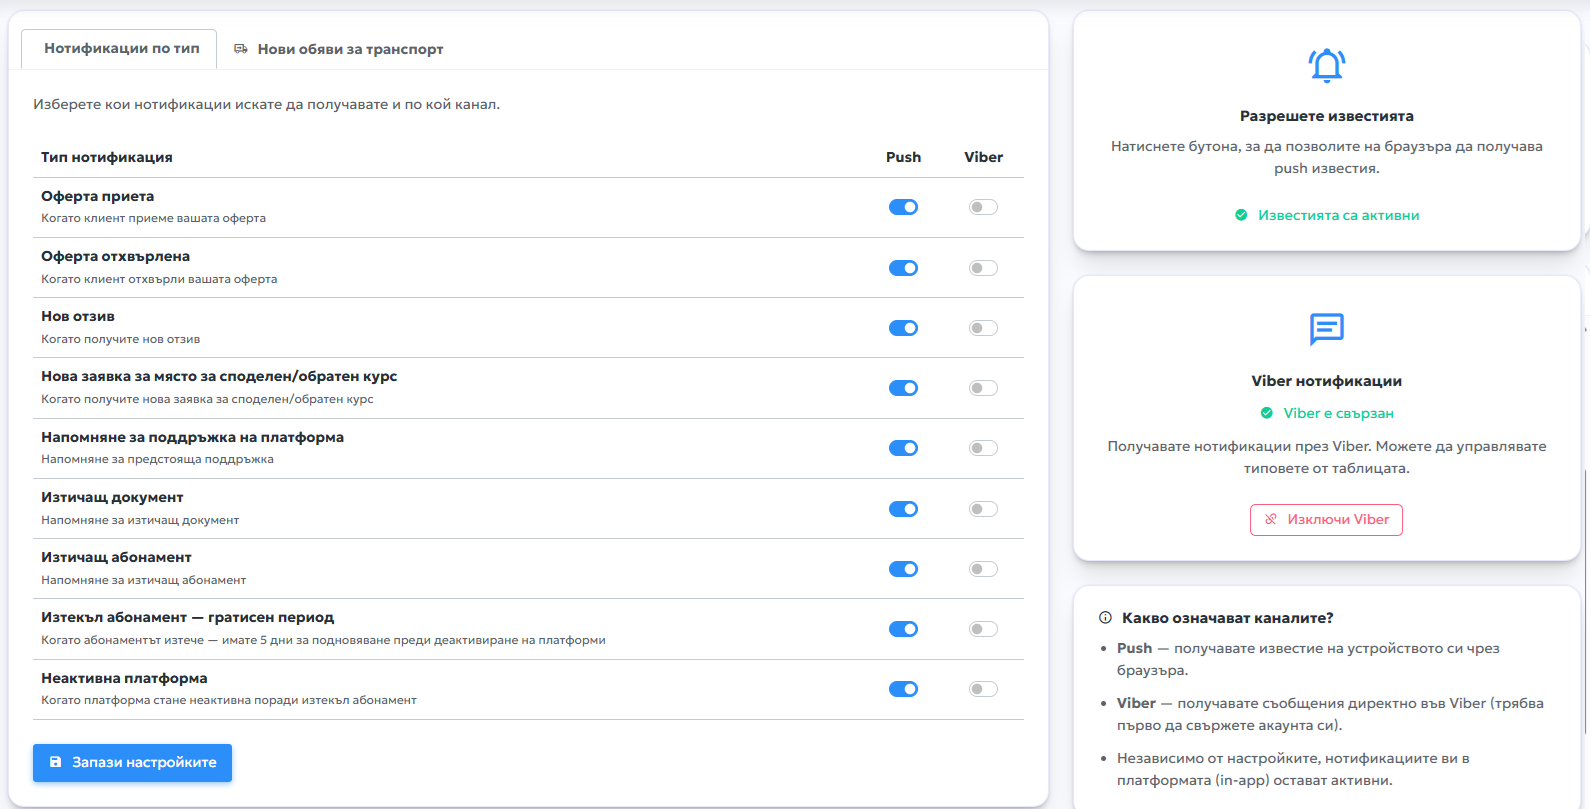Switch off Push for Неактивна платформа
The width and height of the screenshot is (1590, 809).
point(903,689)
